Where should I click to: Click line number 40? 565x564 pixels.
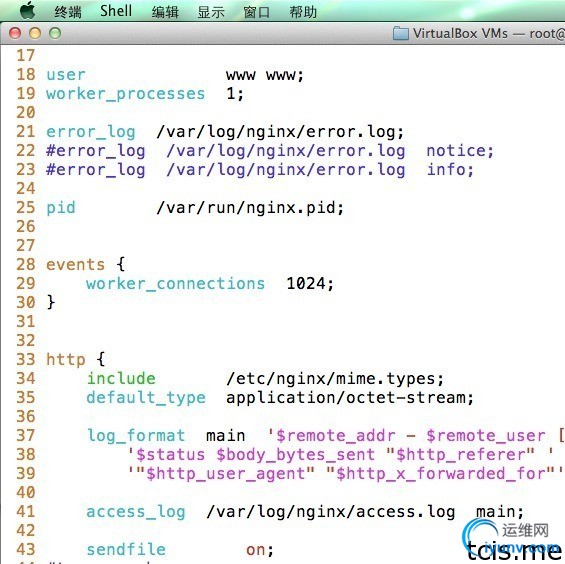(x=25, y=493)
